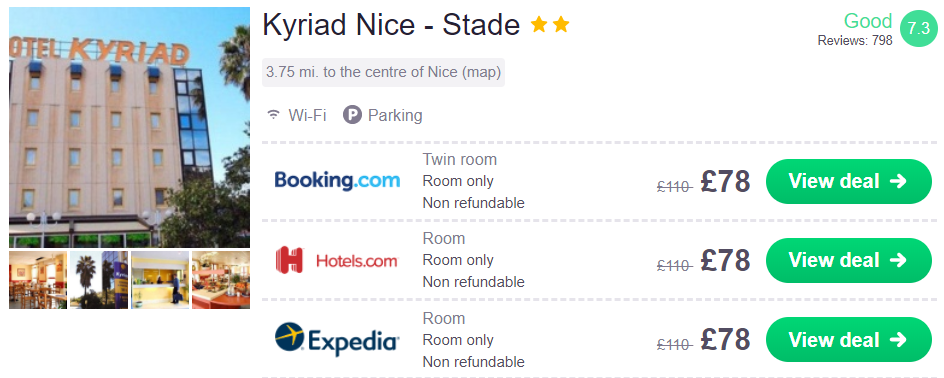Open the Kyriad Nice - Stade hotel title
Image resolution: width=944 pixels, height=378 pixels.
click(391, 25)
